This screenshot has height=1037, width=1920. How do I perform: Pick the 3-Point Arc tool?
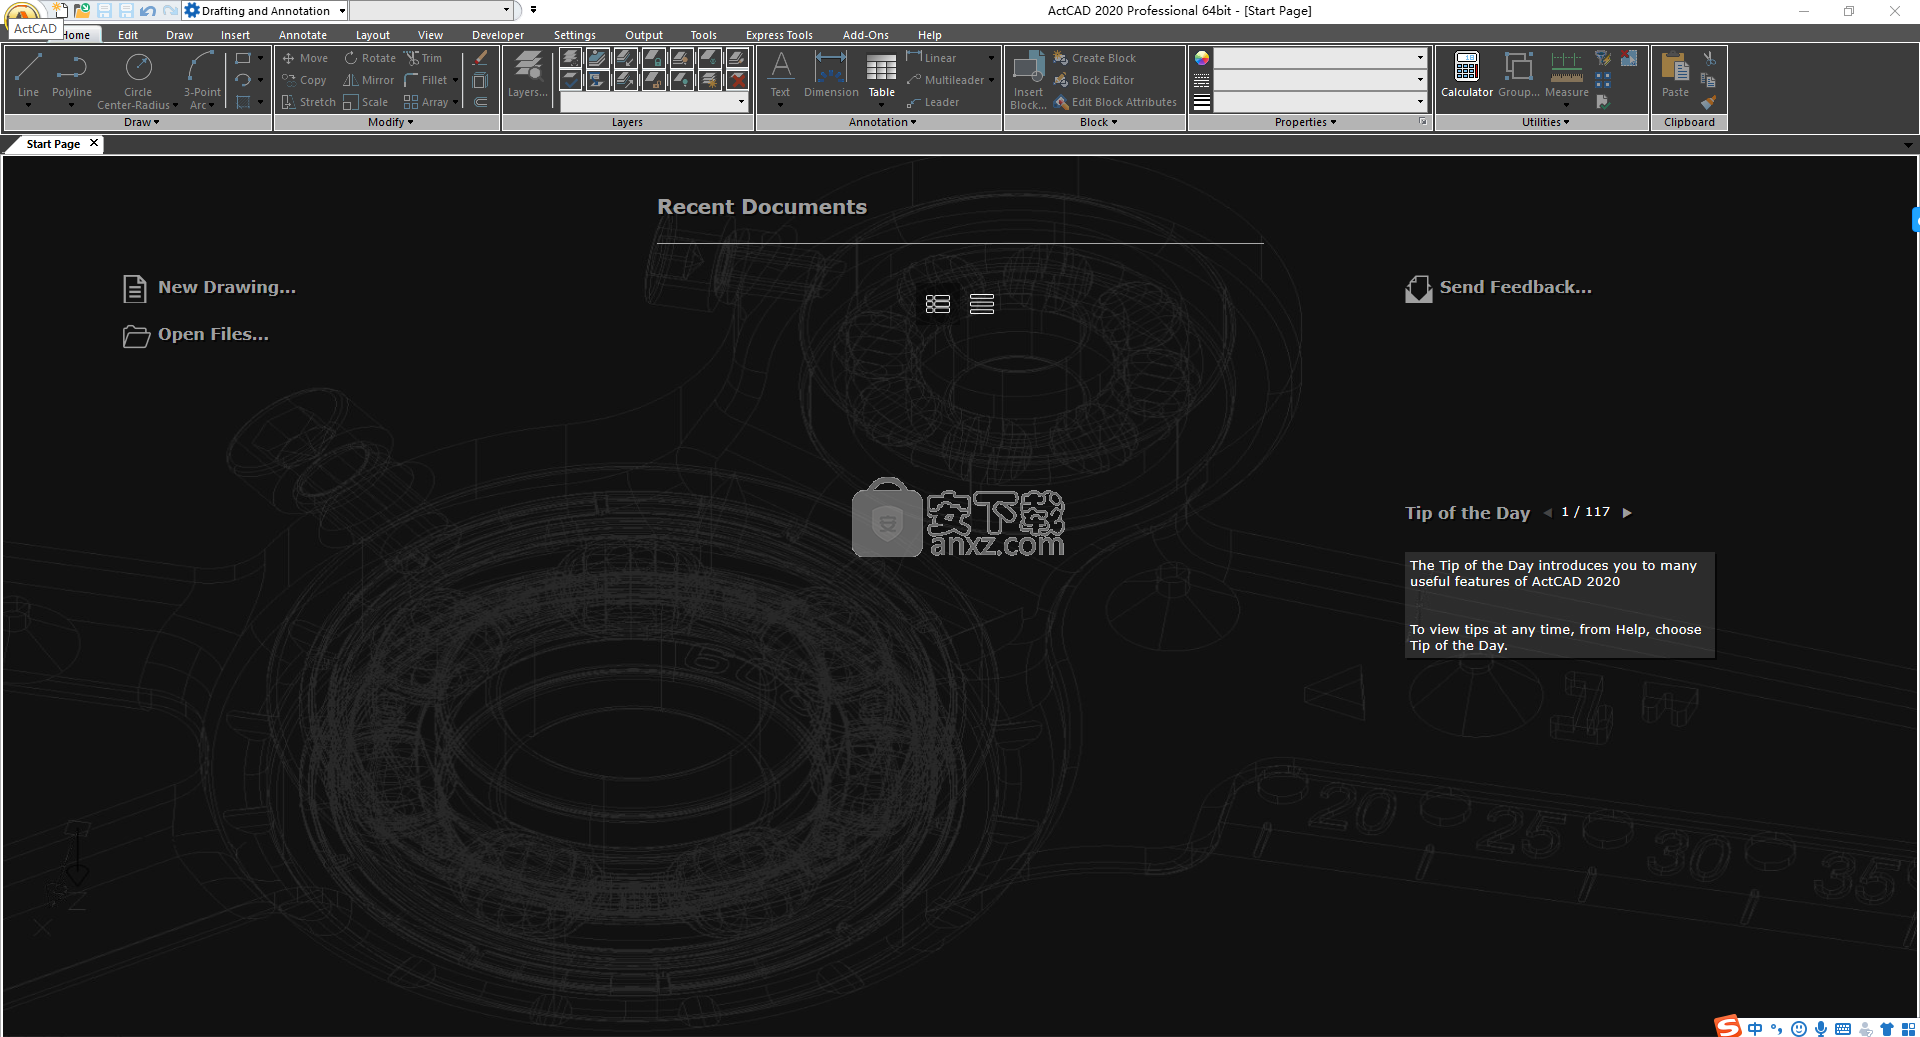point(202,79)
